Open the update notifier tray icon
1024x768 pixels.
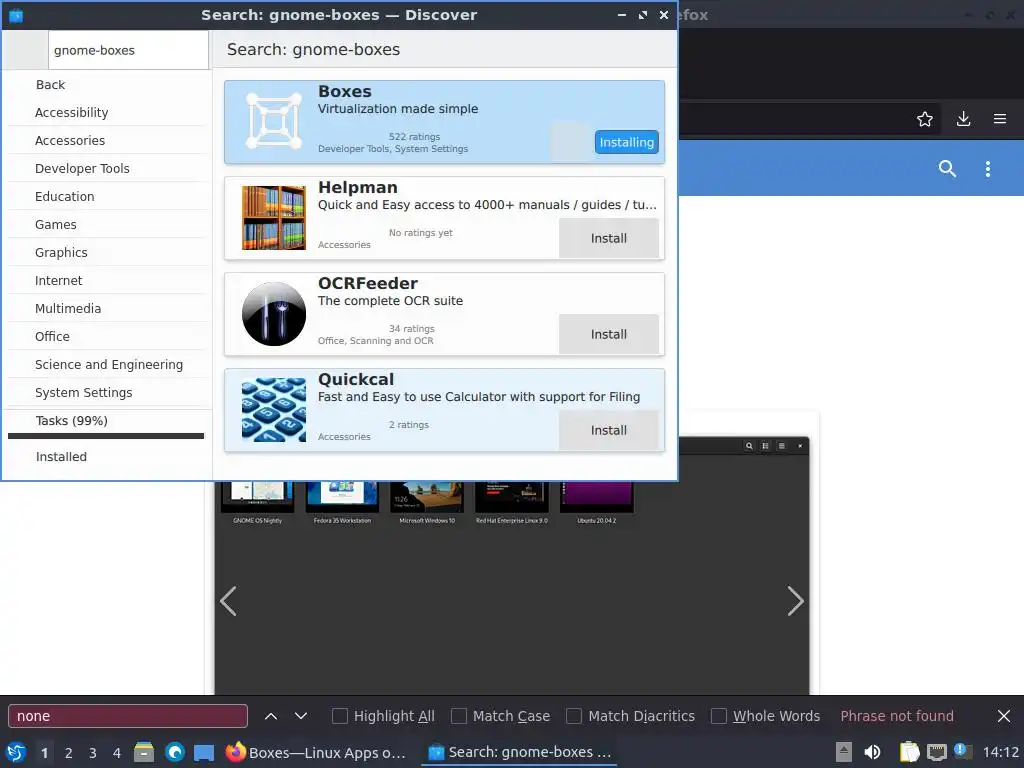[x=963, y=751]
